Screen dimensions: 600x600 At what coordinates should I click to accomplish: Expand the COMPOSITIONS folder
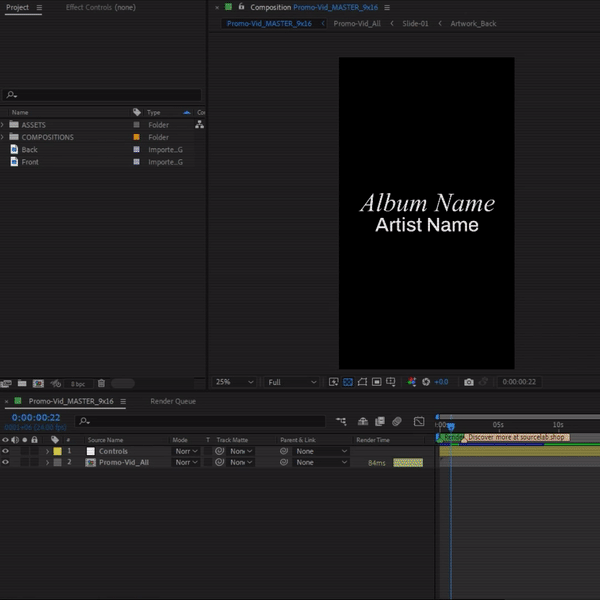pyautogui.click(x=4, y=137)
